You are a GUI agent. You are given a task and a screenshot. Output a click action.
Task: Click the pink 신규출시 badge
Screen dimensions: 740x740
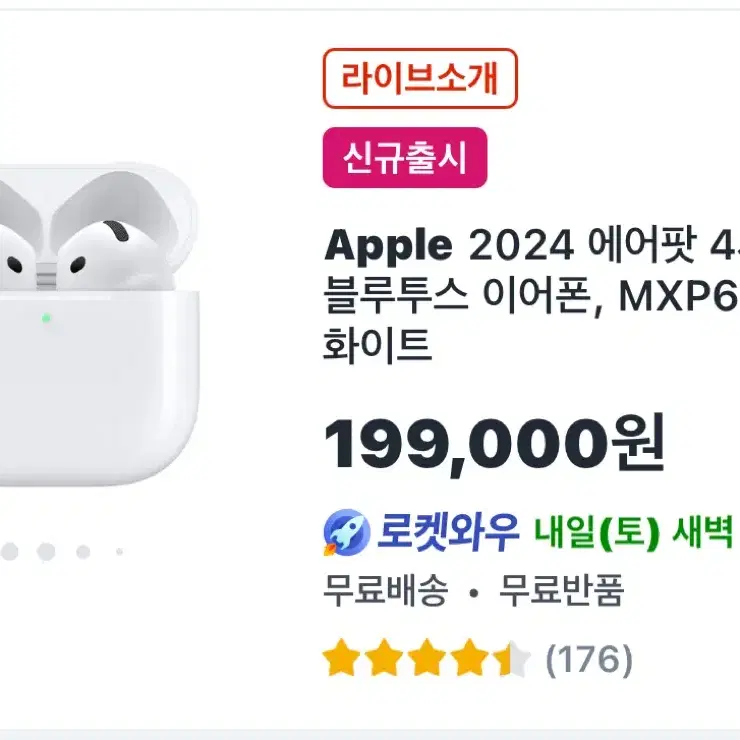click(x=405, y=158)
